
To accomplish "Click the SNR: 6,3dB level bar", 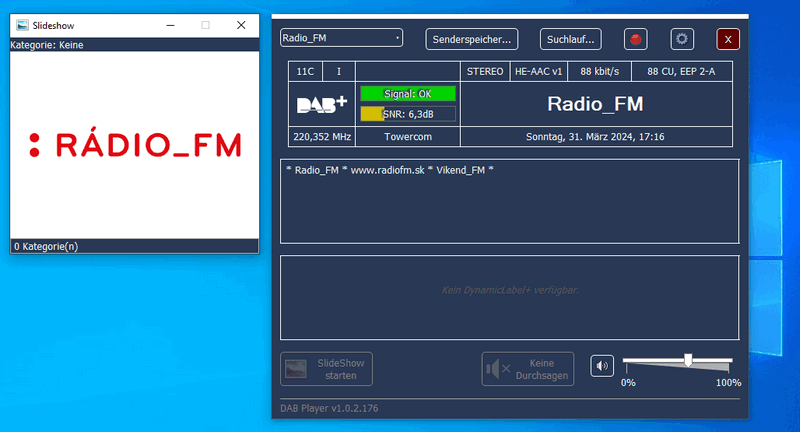I will (x=408, y=114).
